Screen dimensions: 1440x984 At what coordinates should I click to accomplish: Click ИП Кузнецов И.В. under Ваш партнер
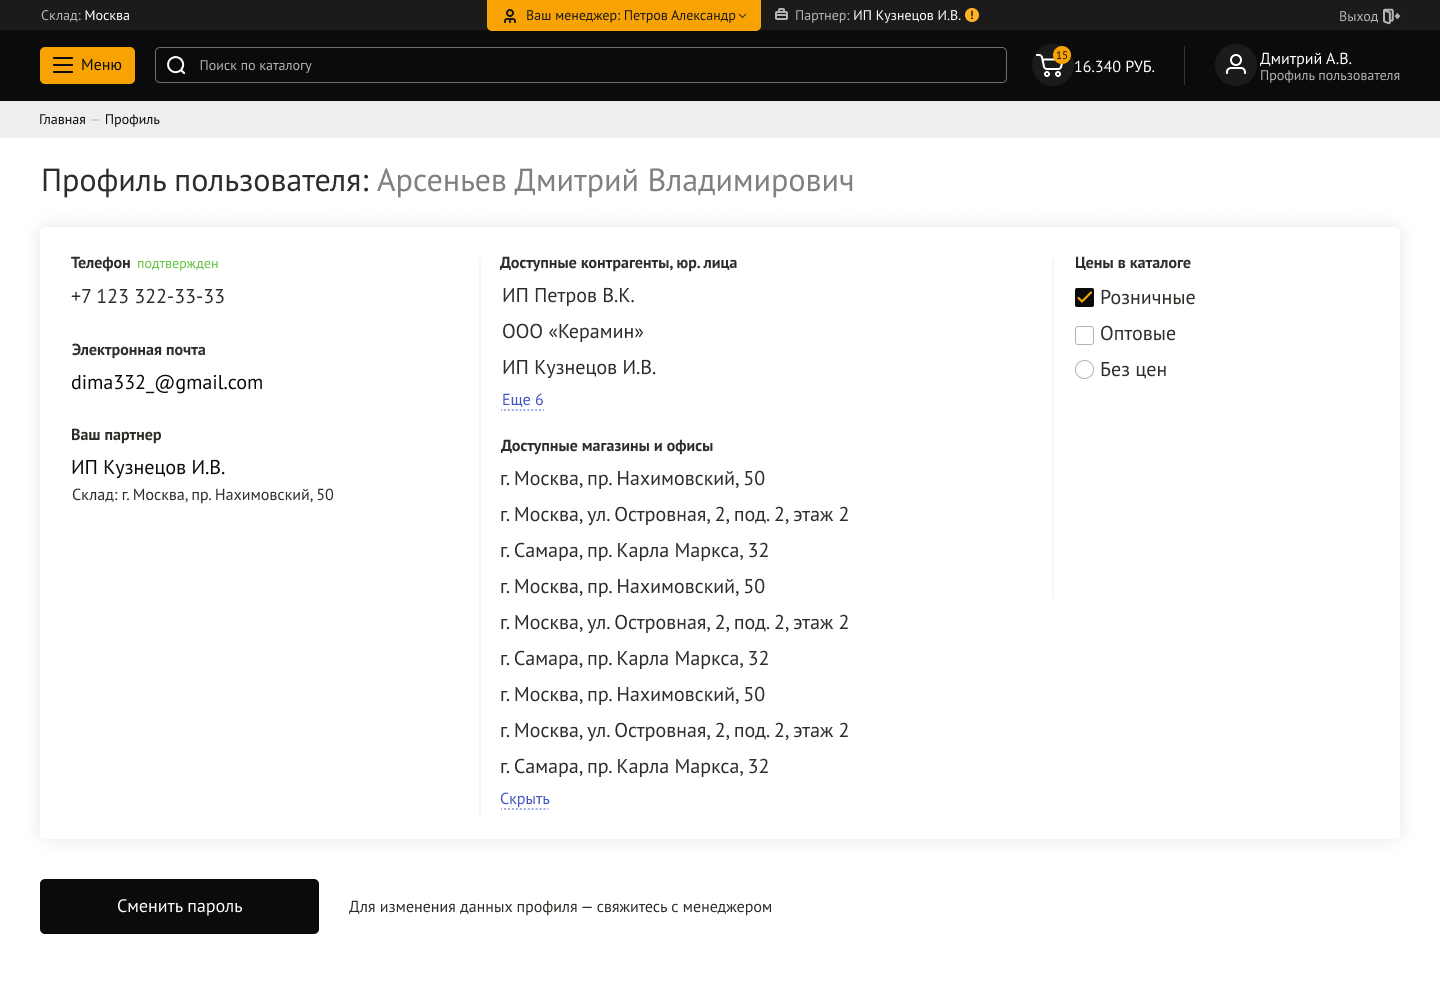(x=148, y=468)
